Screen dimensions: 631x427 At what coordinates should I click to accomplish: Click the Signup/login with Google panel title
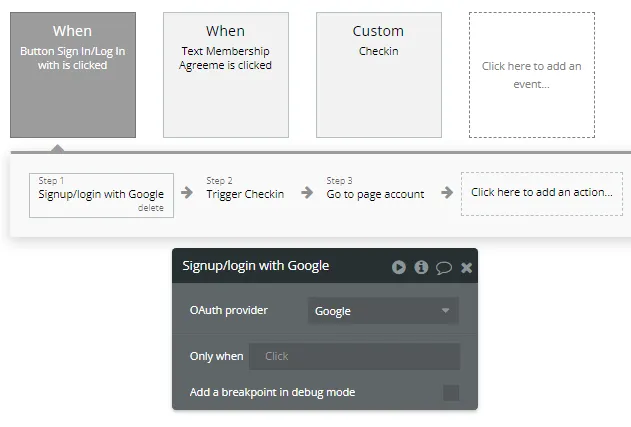click(256, 266)
